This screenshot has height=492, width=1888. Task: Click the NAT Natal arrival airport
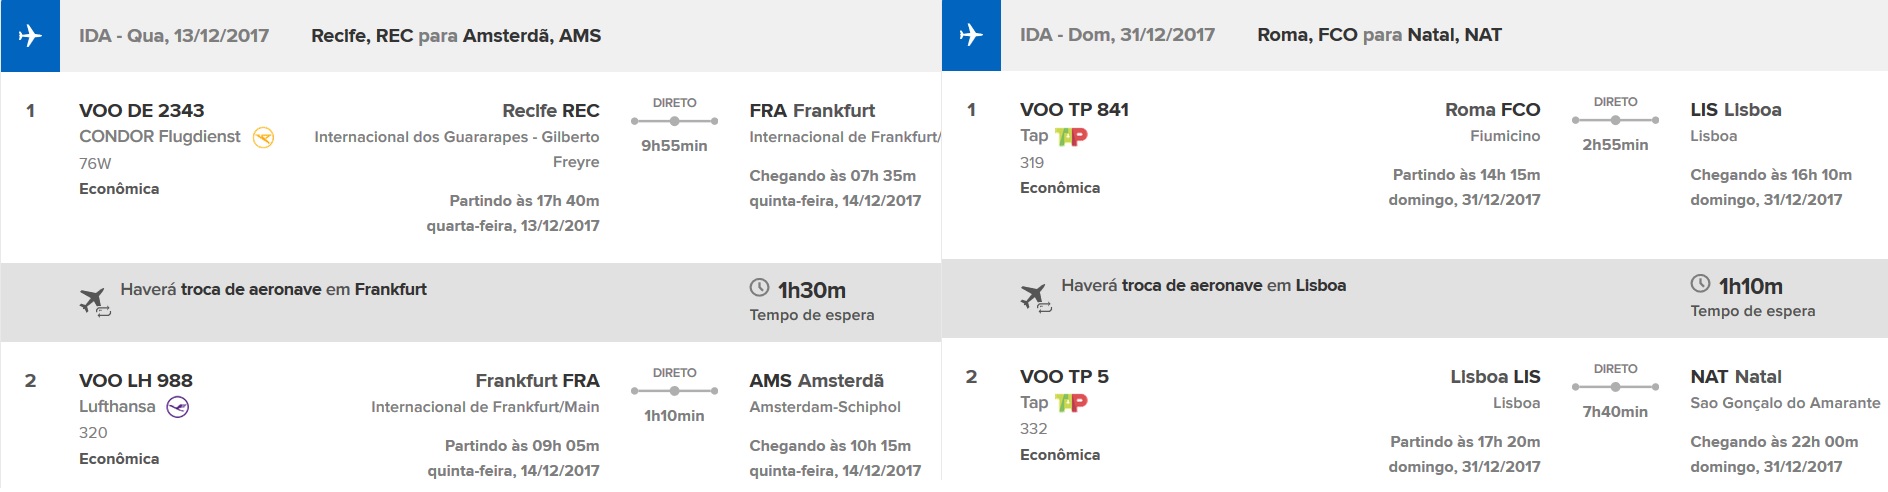point(1736,377)
